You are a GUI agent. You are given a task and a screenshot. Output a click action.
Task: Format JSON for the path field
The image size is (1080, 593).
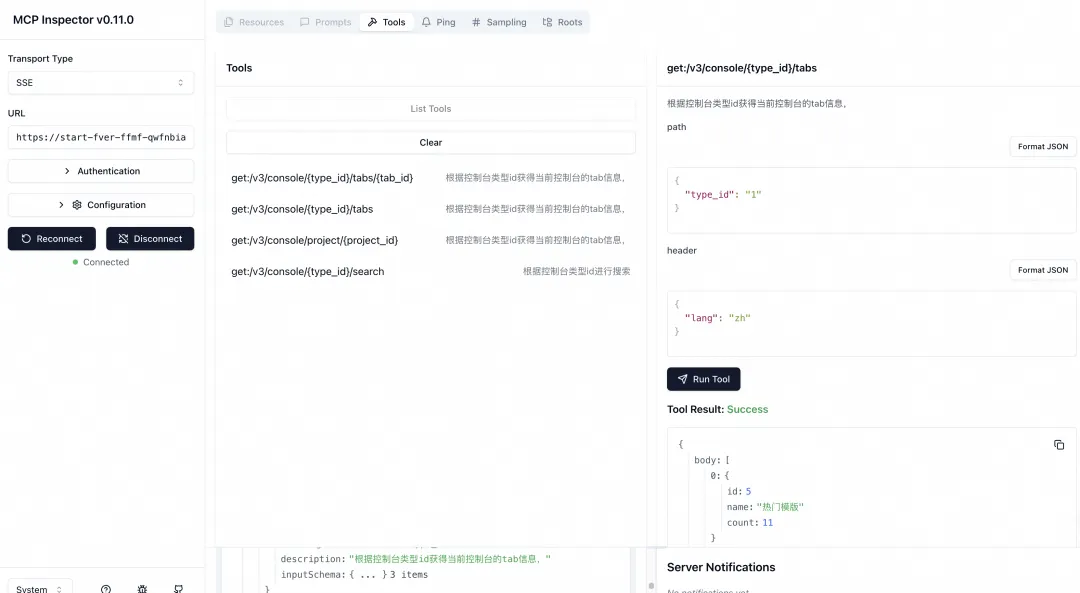[1043, 147]
